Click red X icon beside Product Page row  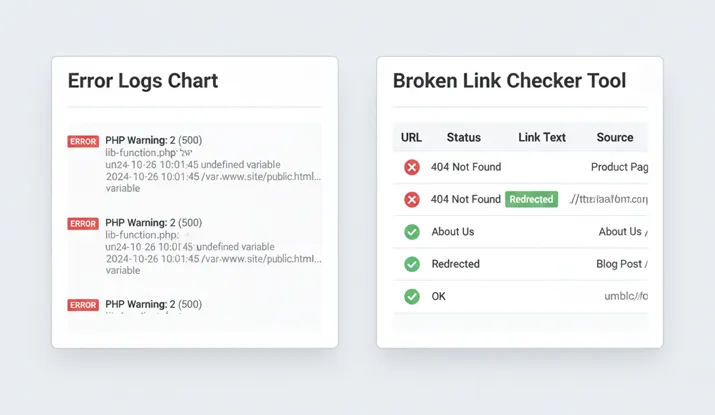411,167
